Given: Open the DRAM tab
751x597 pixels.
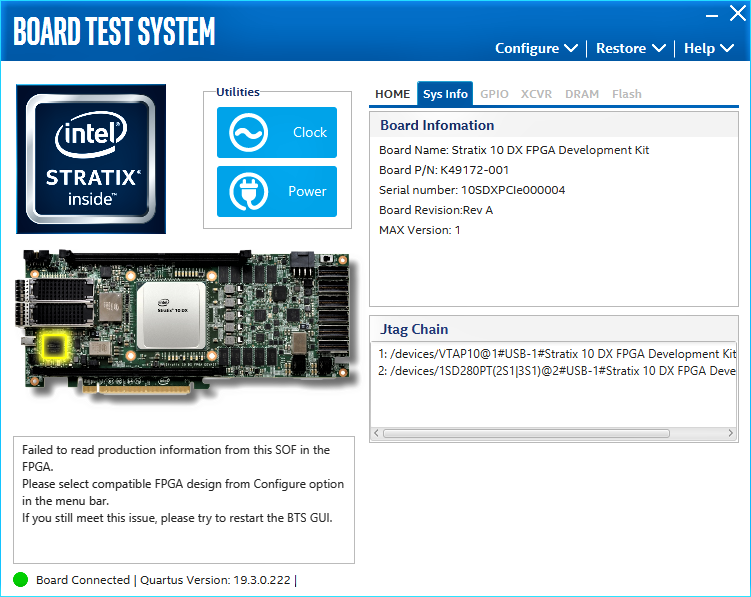Looking at the screenshot, I should [x=582, y=94].
